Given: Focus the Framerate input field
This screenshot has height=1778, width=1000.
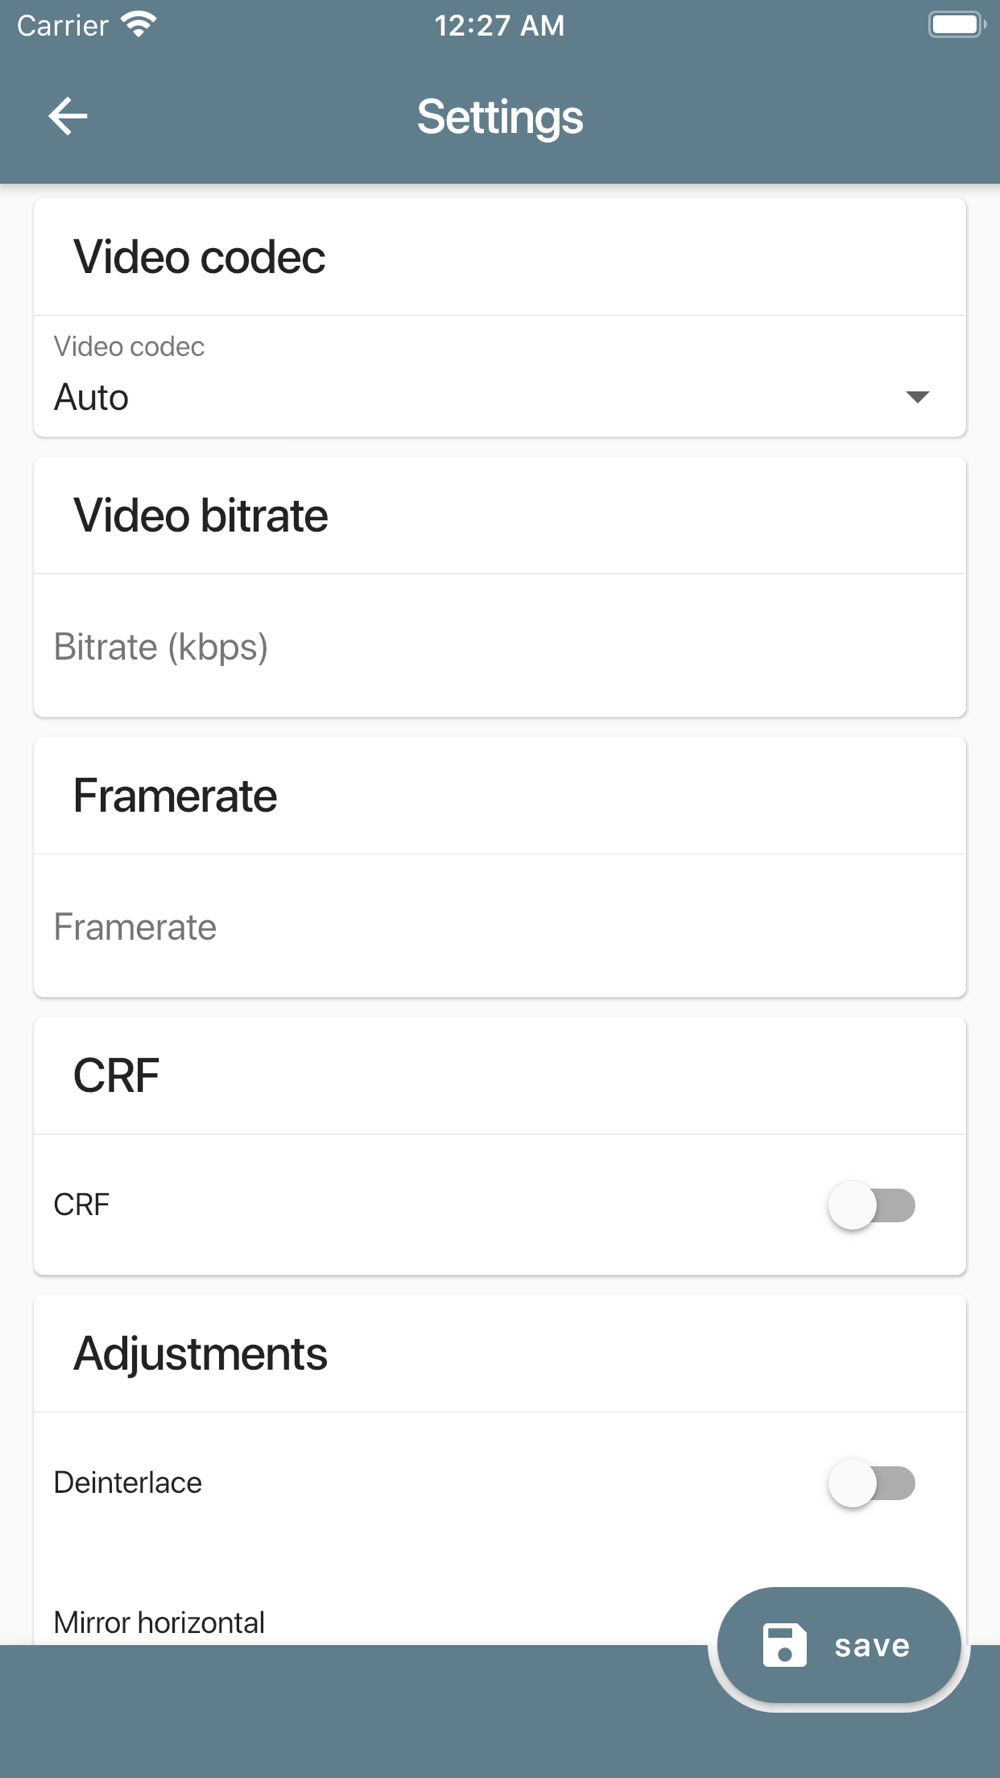Looking at the screenshot, I should coord(498,927).
